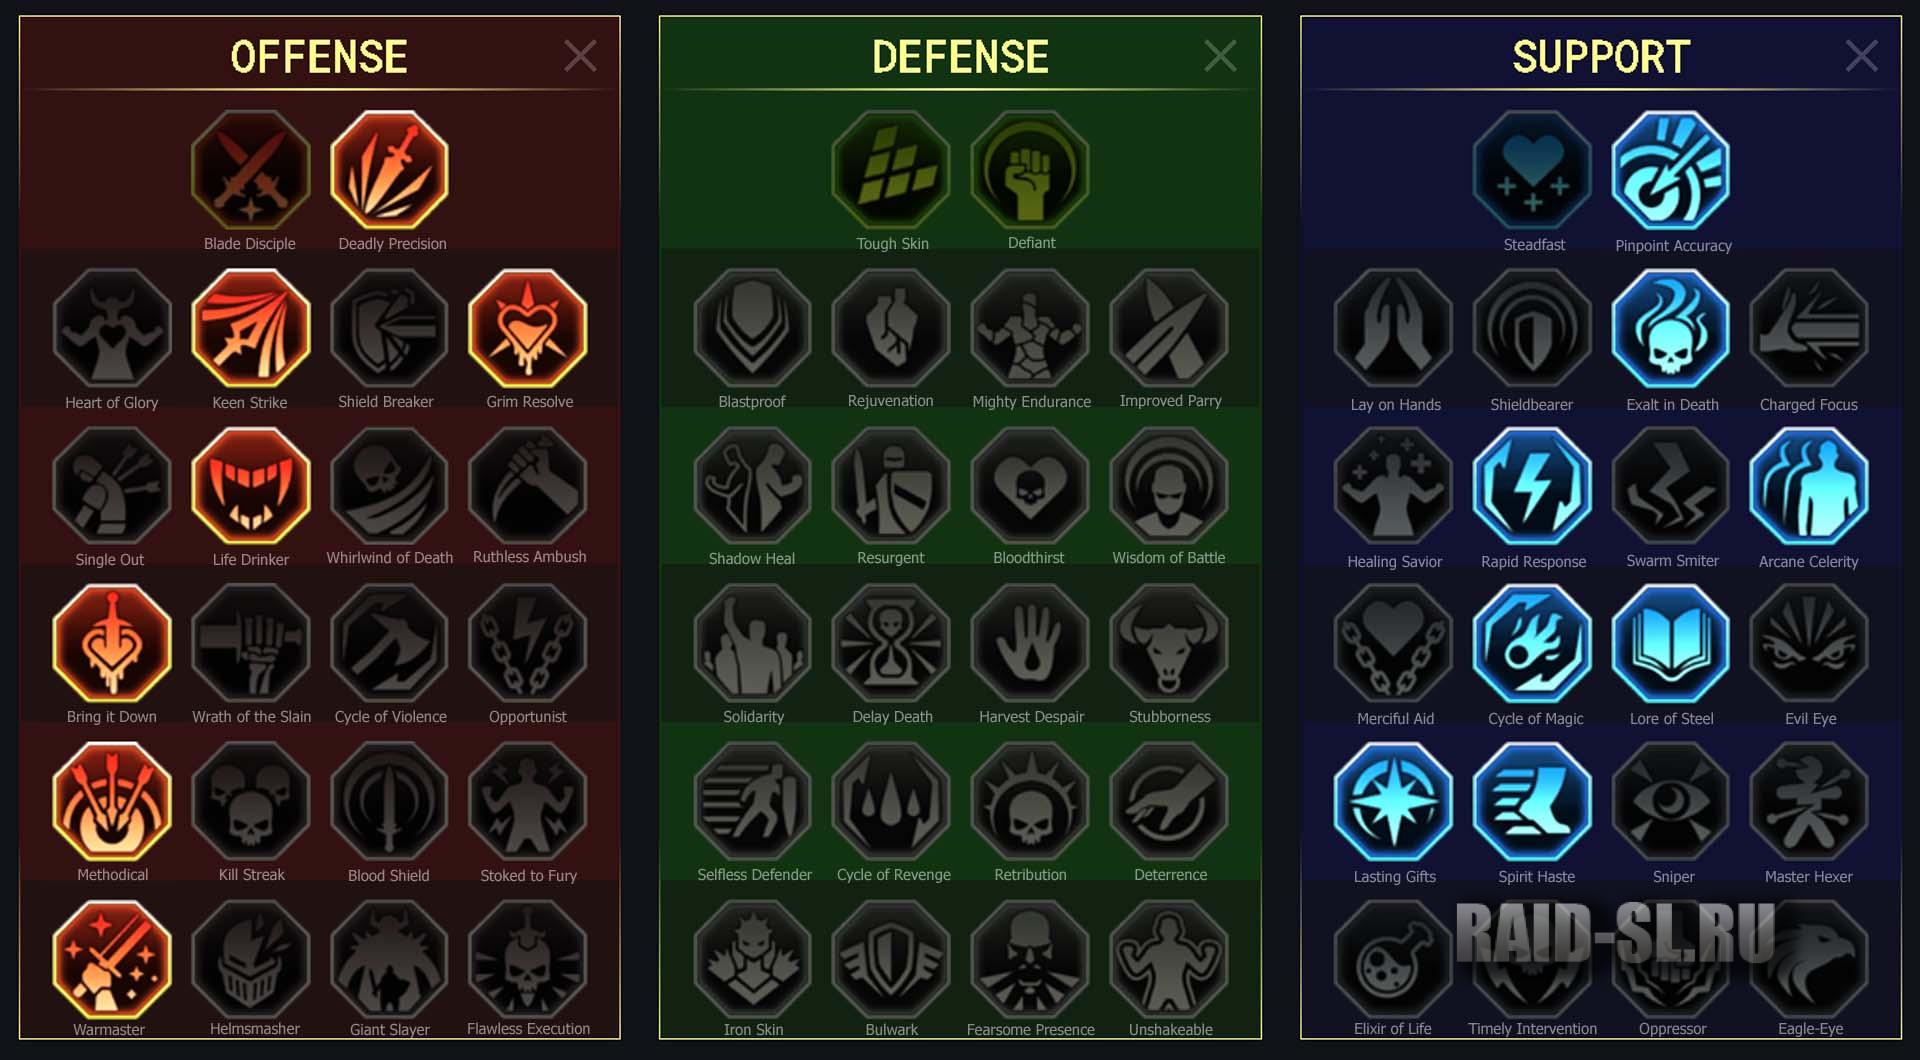This screenshot has width=1920, height=1060.
Task: Select the Retribution mastery icon
Action: [x=1030, y=802]
